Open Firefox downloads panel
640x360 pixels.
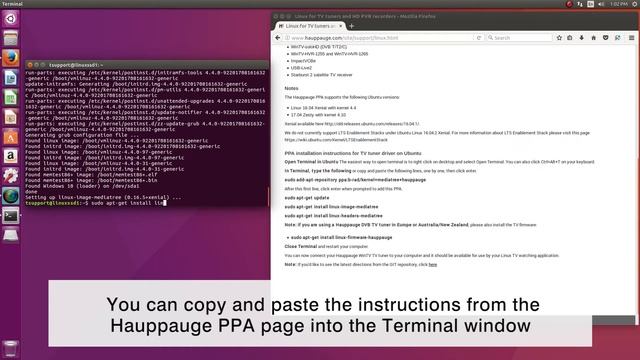(582, 38)
